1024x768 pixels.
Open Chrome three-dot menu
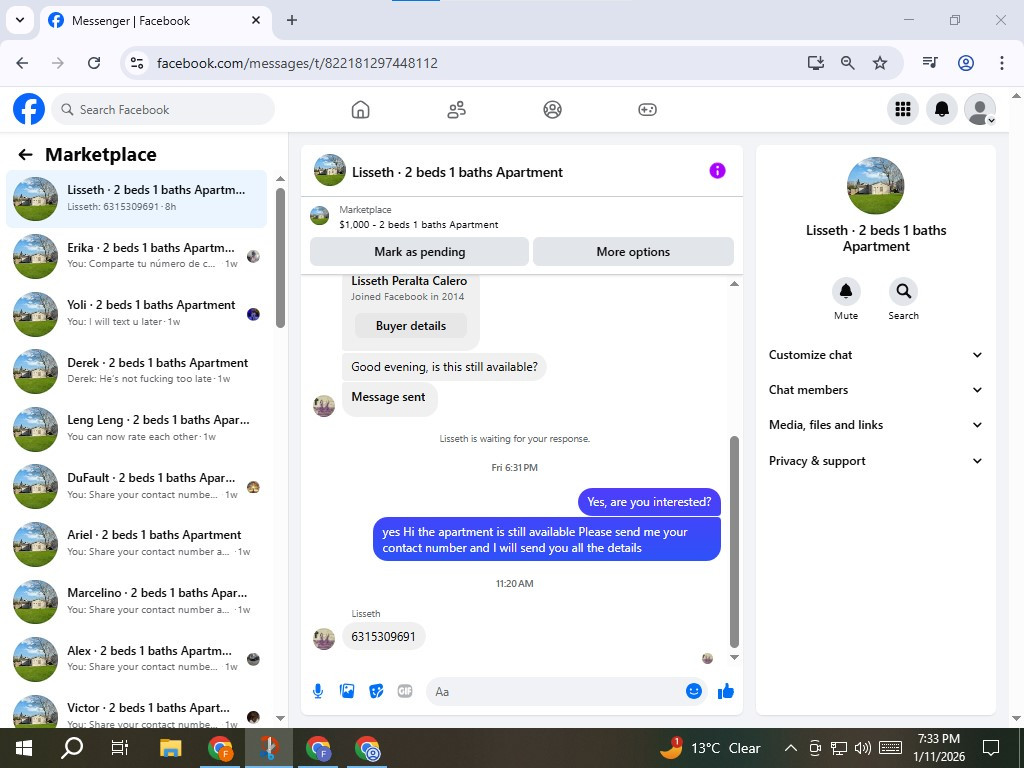pyautogui.click(x=1002, y=63)
